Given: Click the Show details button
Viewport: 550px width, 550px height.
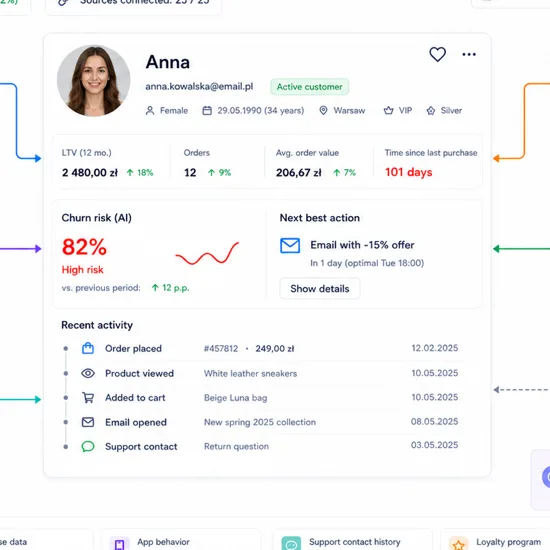Looking at the screenshot, I should [320, 289].
